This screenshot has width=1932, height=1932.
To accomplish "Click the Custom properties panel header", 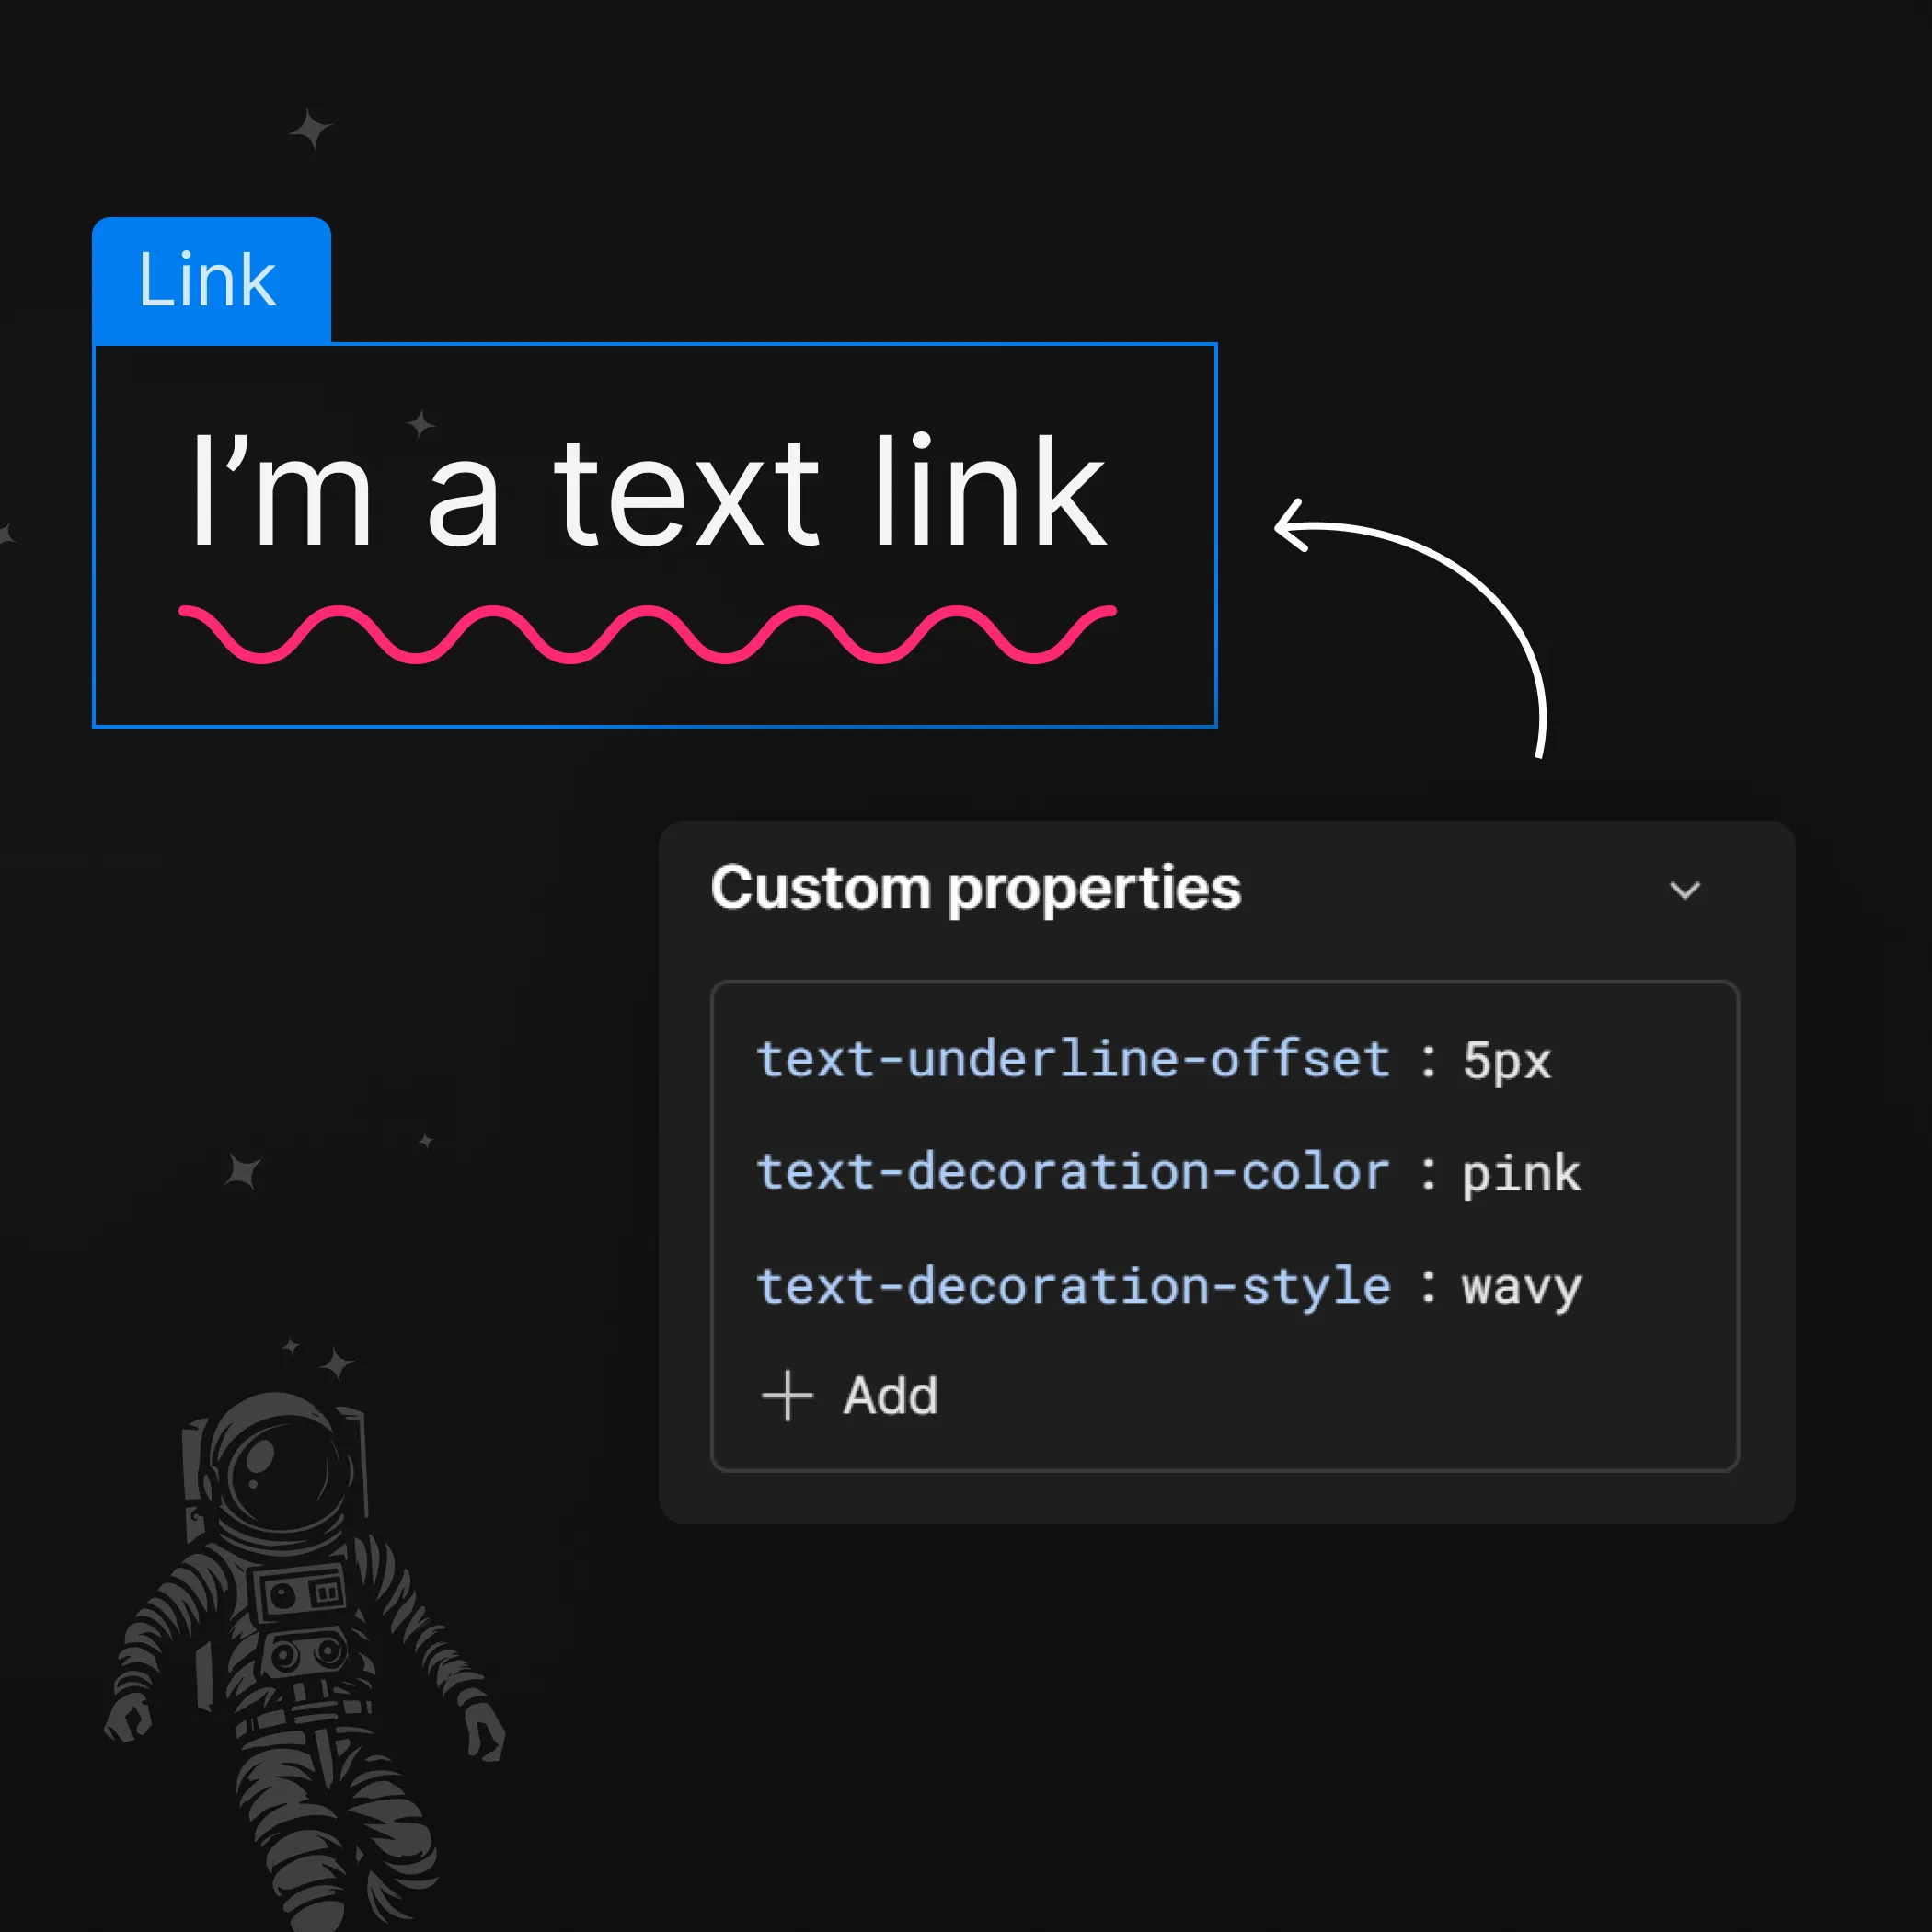I will (x=975, y=888).
